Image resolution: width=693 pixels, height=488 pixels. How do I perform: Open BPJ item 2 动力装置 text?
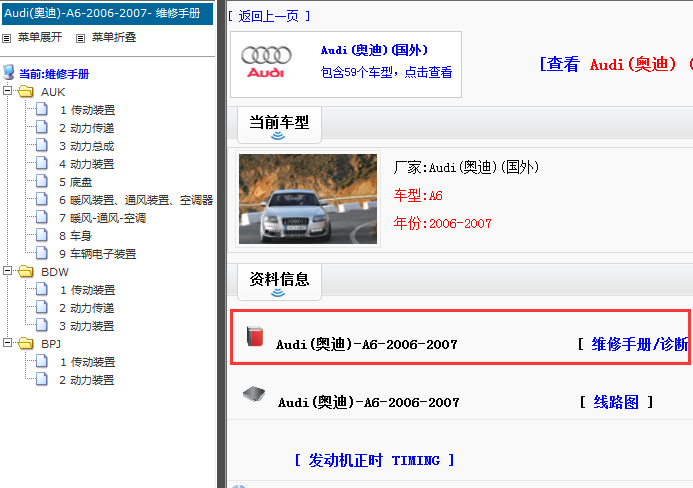pyautogui.click(x=87, y=380)
